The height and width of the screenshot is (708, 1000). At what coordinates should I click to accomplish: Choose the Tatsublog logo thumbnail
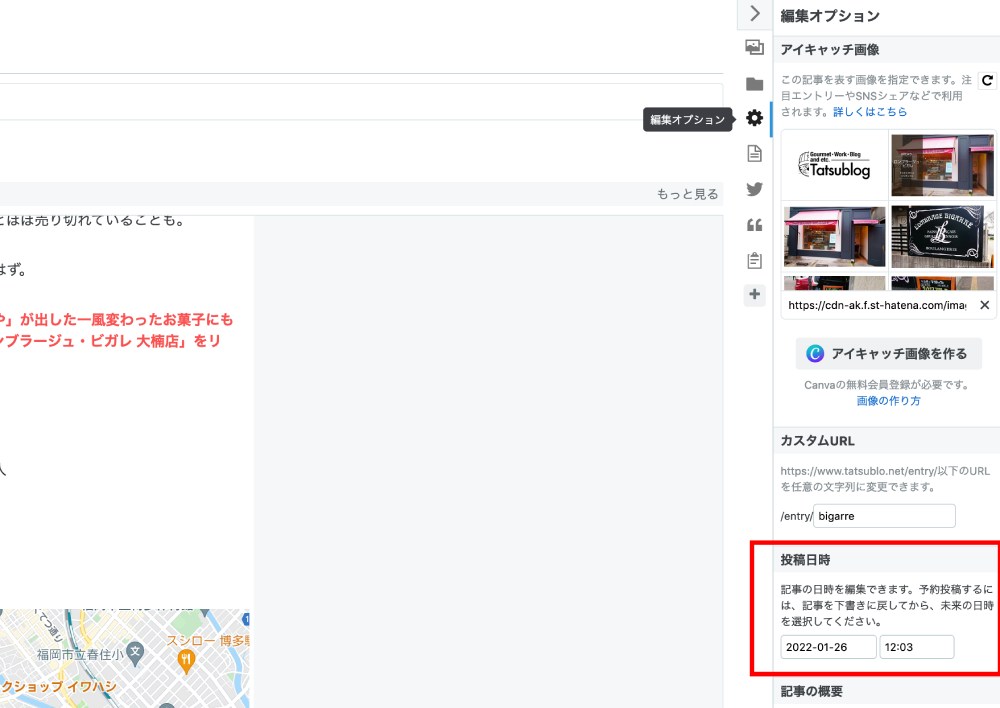834,165
